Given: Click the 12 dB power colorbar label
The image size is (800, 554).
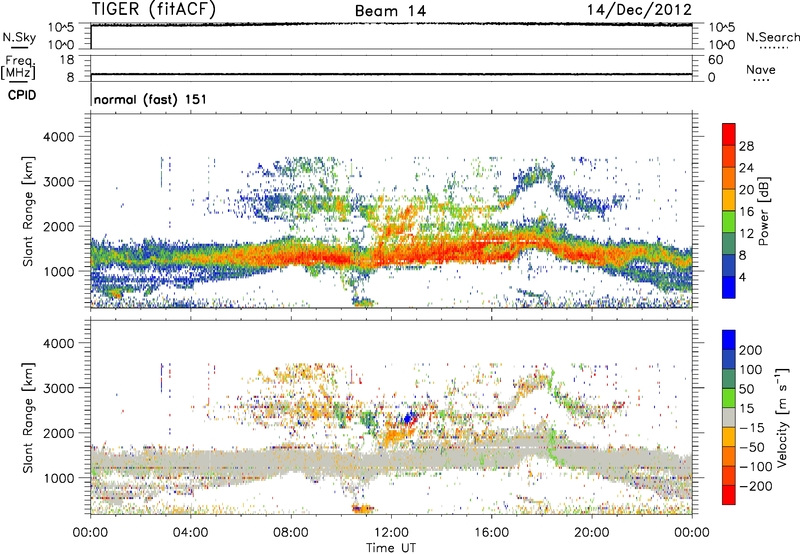Looking at the screenshot, I should click(x=746, y=234).
